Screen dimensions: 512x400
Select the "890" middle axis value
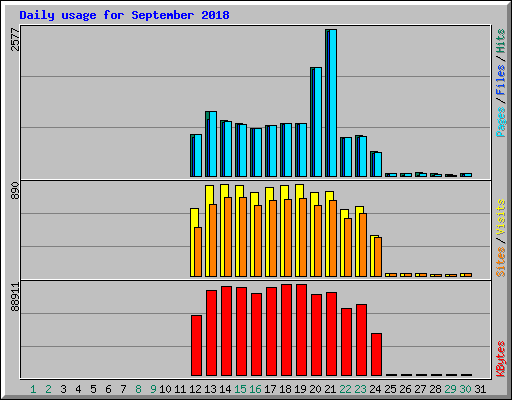tap(15, 191)
